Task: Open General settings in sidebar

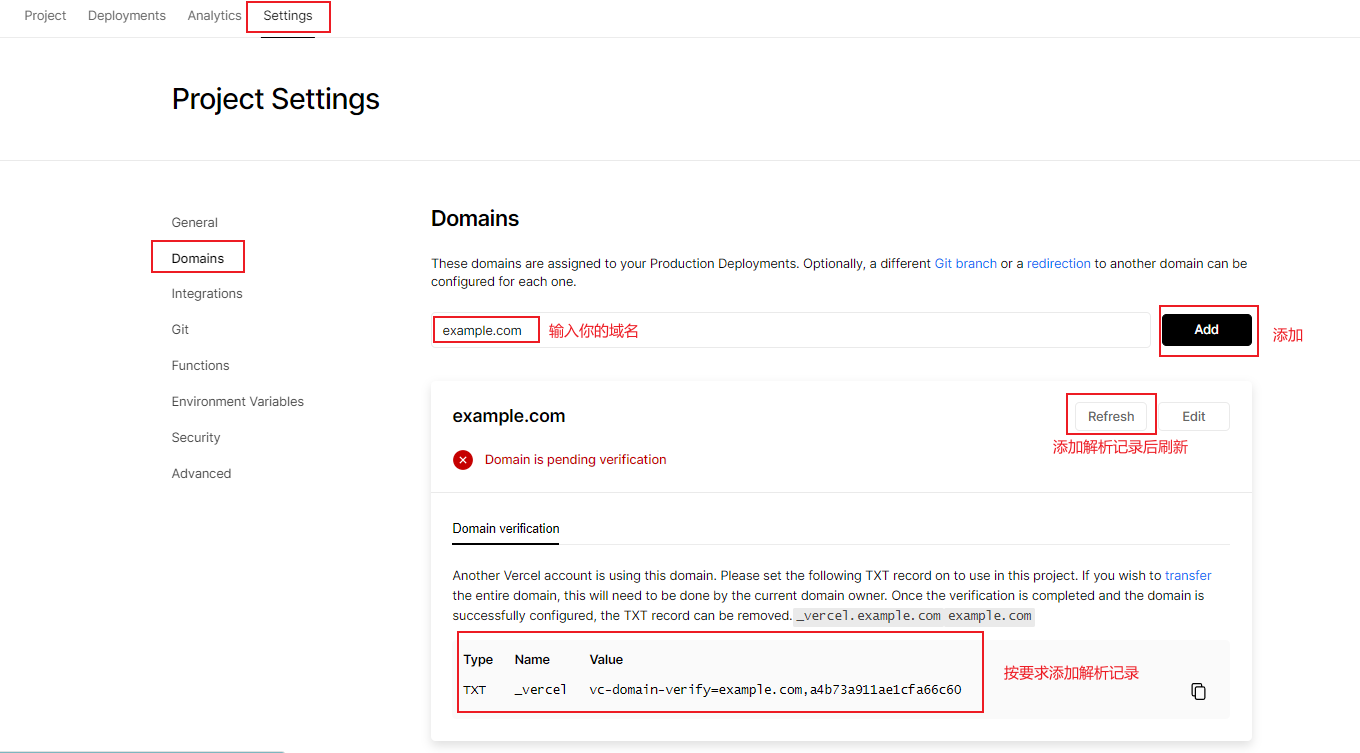Action: click(x=194, y=223)
